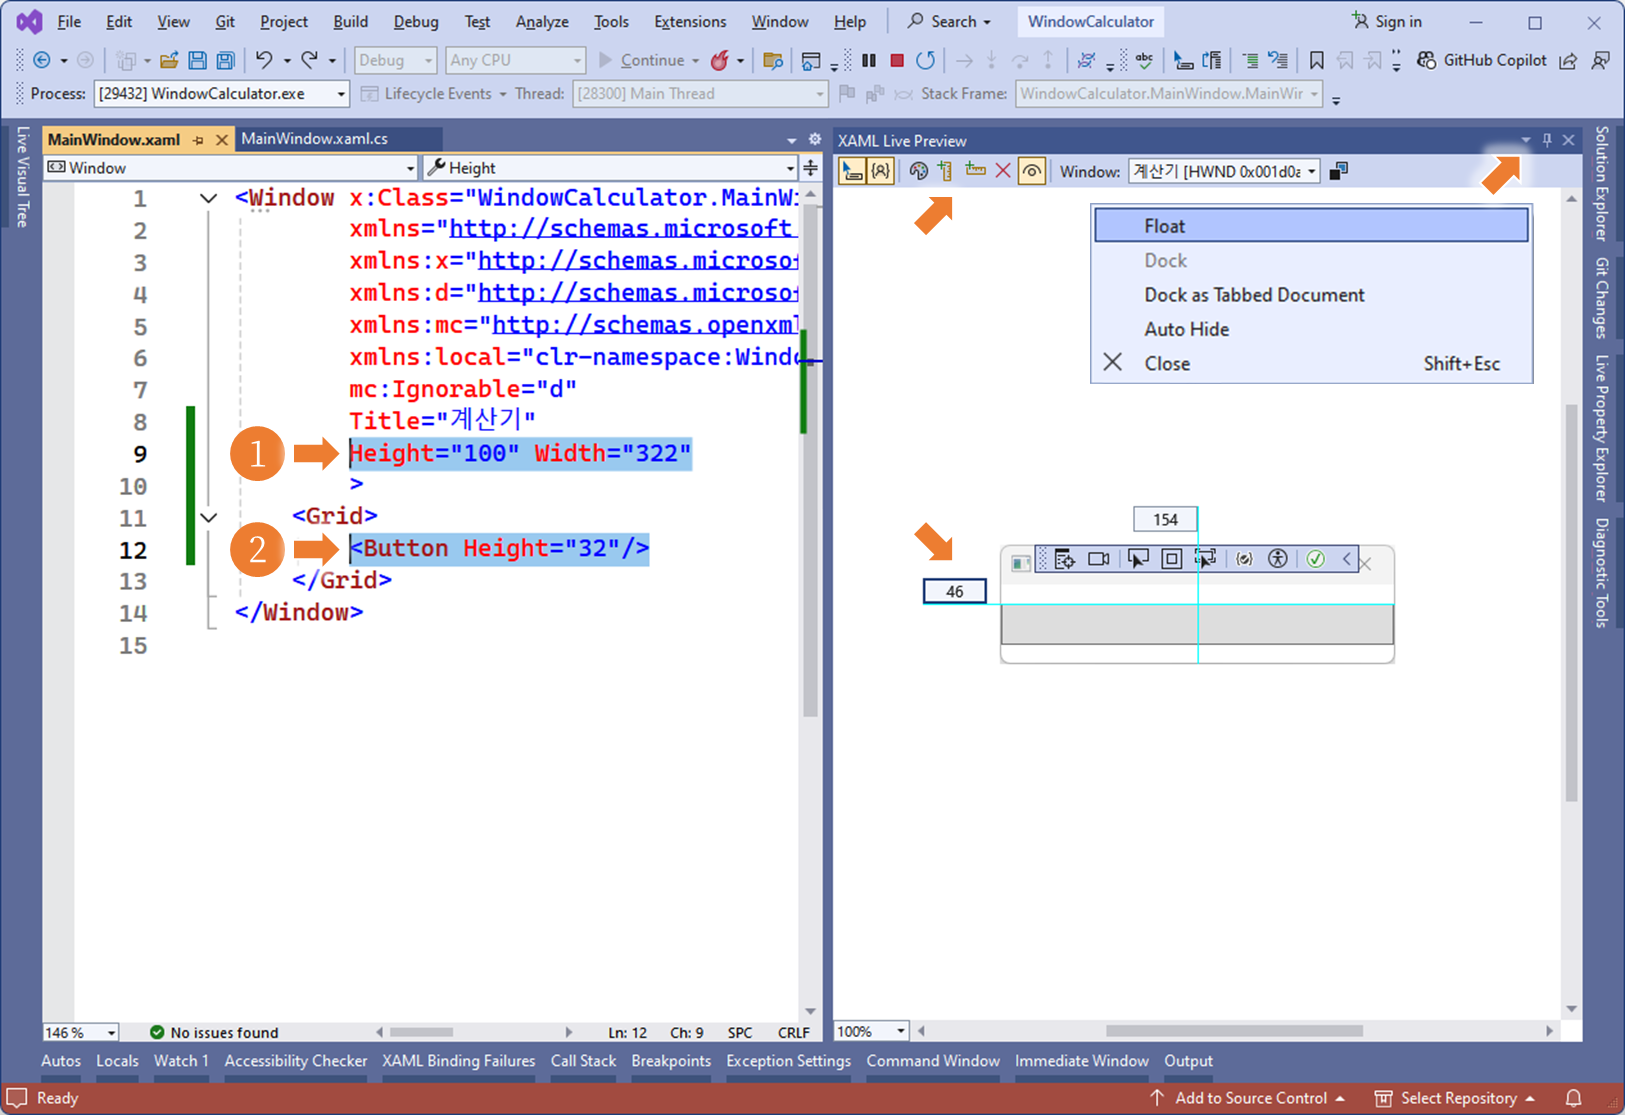Click the Live Preview vertical scrollbar thumb

tap(1571, 603)
